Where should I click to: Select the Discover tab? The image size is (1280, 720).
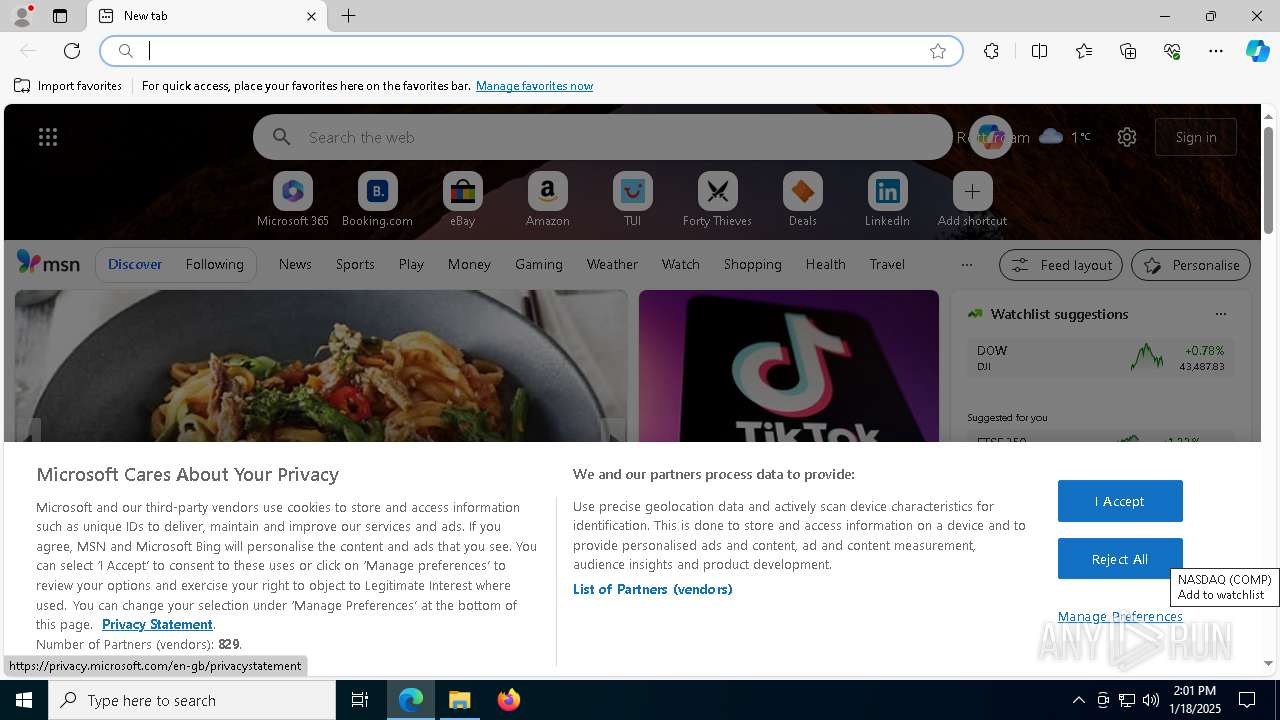coord(135,264)
